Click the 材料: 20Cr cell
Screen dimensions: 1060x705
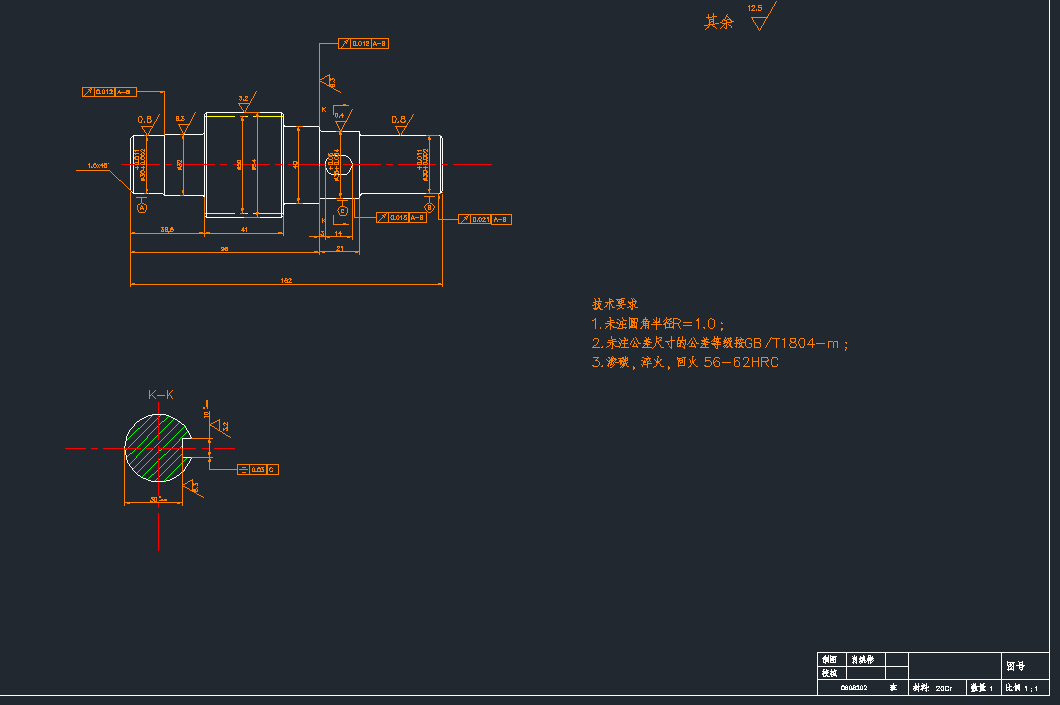click(x=937, y=688)
